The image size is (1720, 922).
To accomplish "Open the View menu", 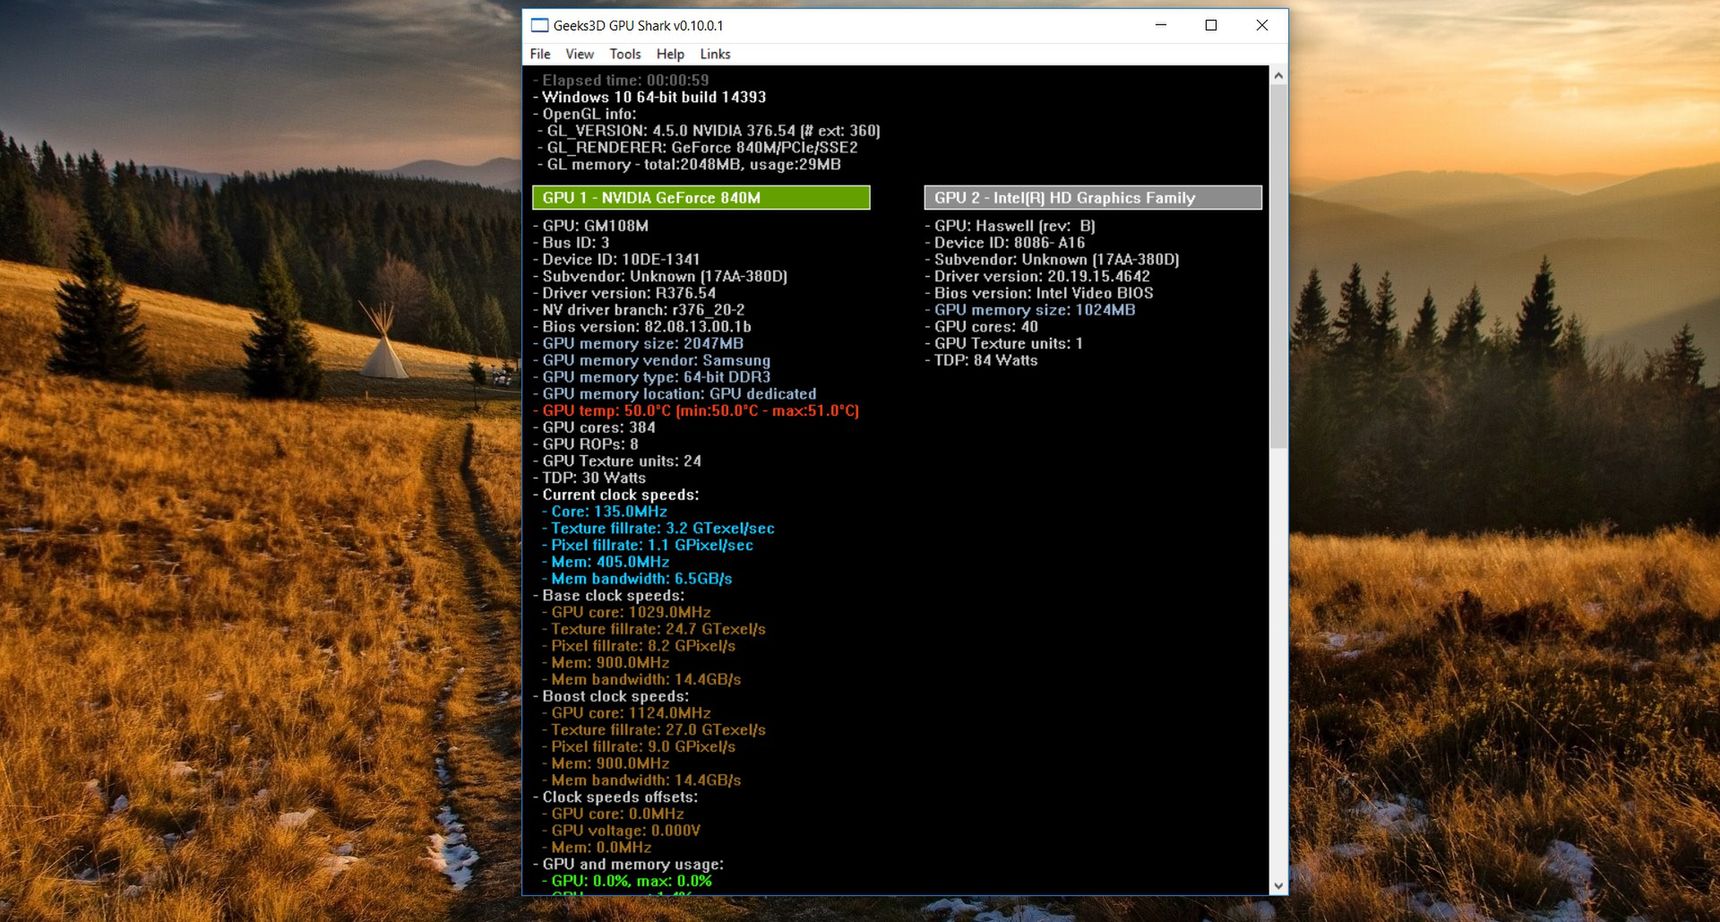I will pos(579,54).
